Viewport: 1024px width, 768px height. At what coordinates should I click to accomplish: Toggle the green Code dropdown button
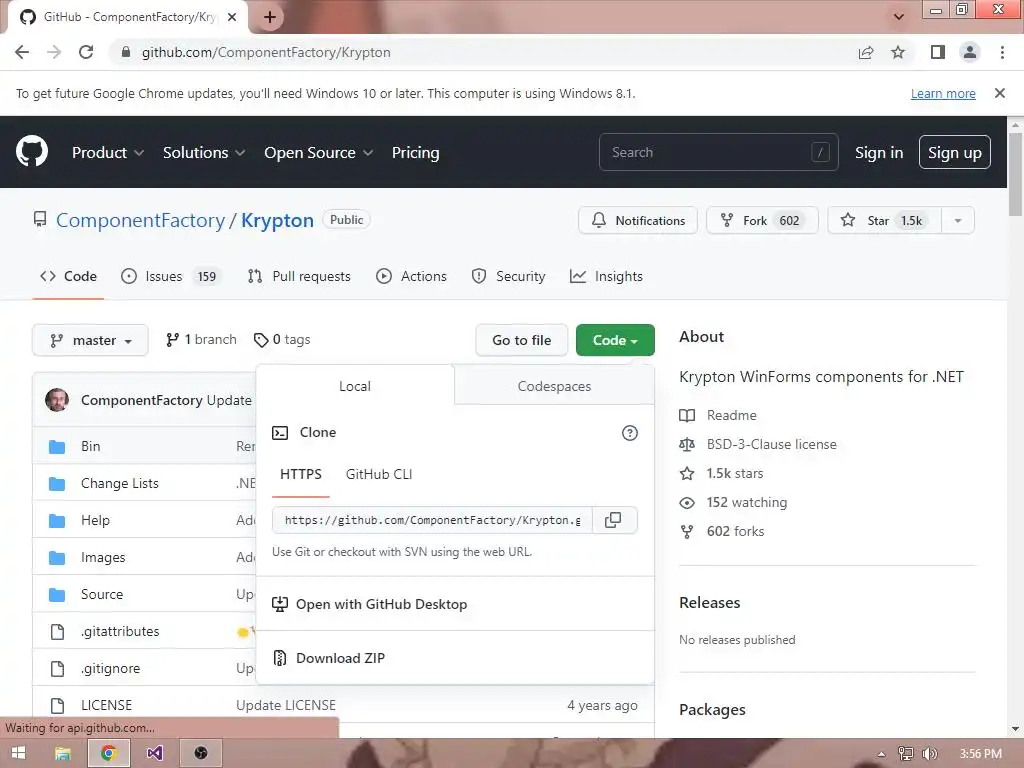615,340
